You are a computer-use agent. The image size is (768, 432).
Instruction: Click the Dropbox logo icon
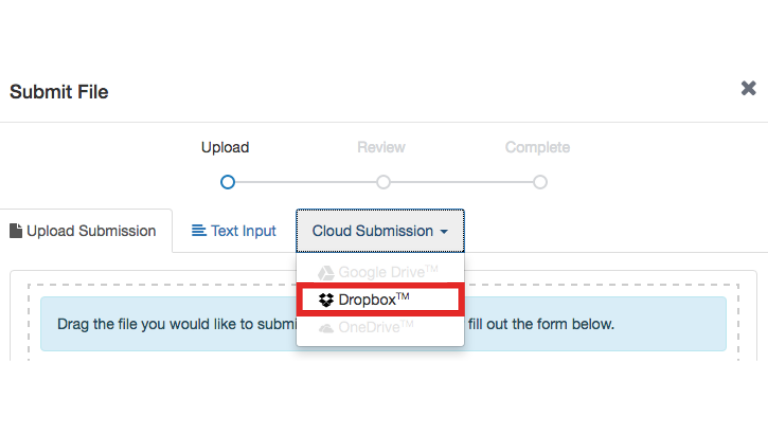tap(326, 299)
